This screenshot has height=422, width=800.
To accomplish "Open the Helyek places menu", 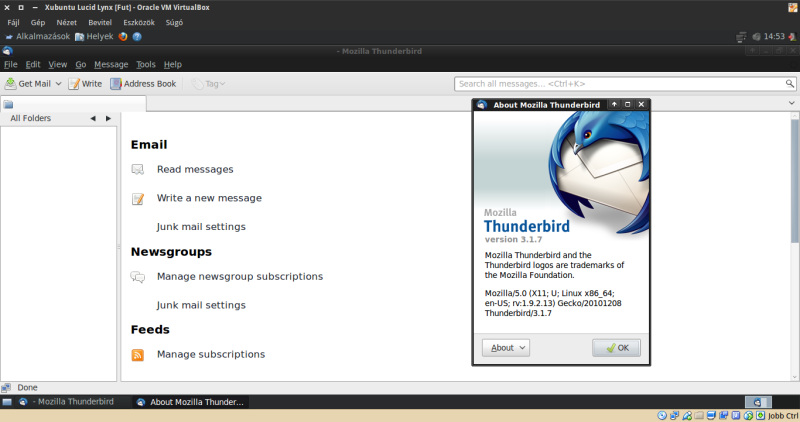I will 94,36.
